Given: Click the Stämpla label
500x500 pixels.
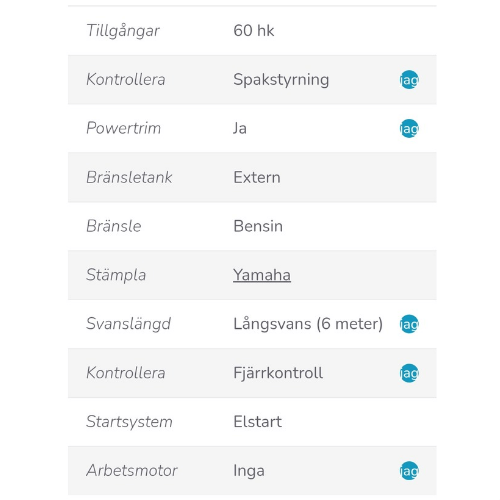Looking at the screenshot, I should pos(116,276).
